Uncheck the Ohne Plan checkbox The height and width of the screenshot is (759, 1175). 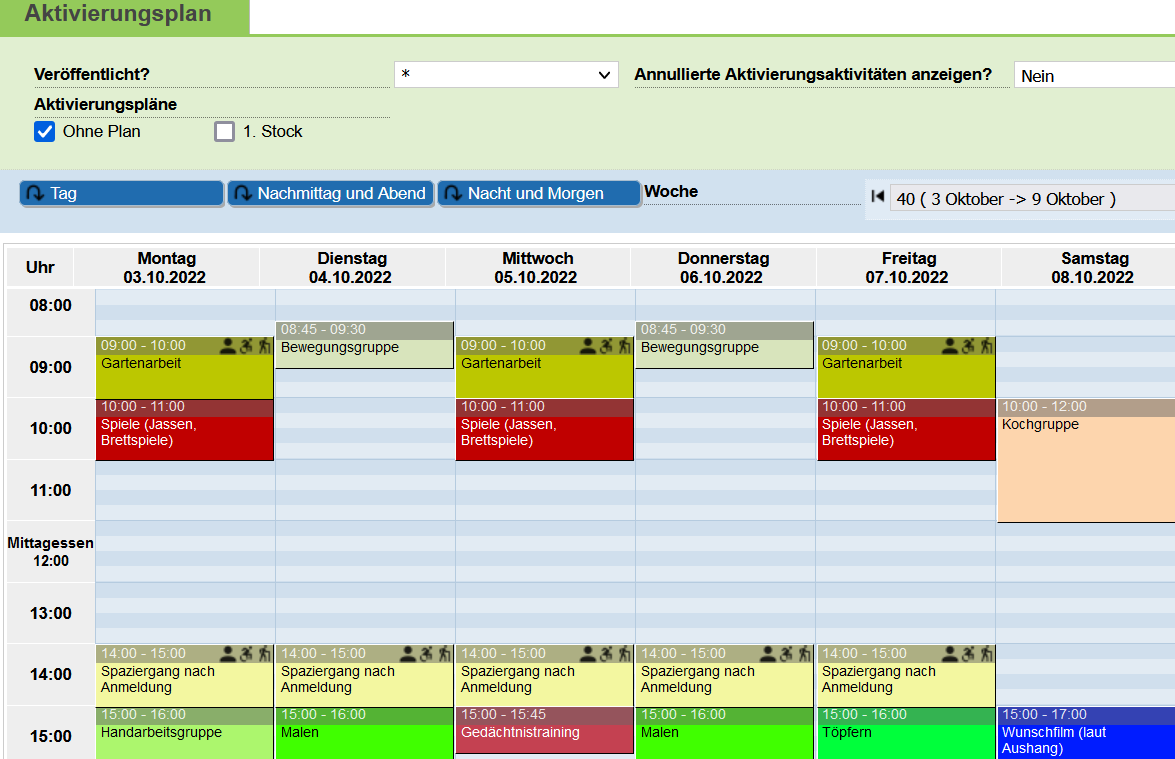[45, 132]
